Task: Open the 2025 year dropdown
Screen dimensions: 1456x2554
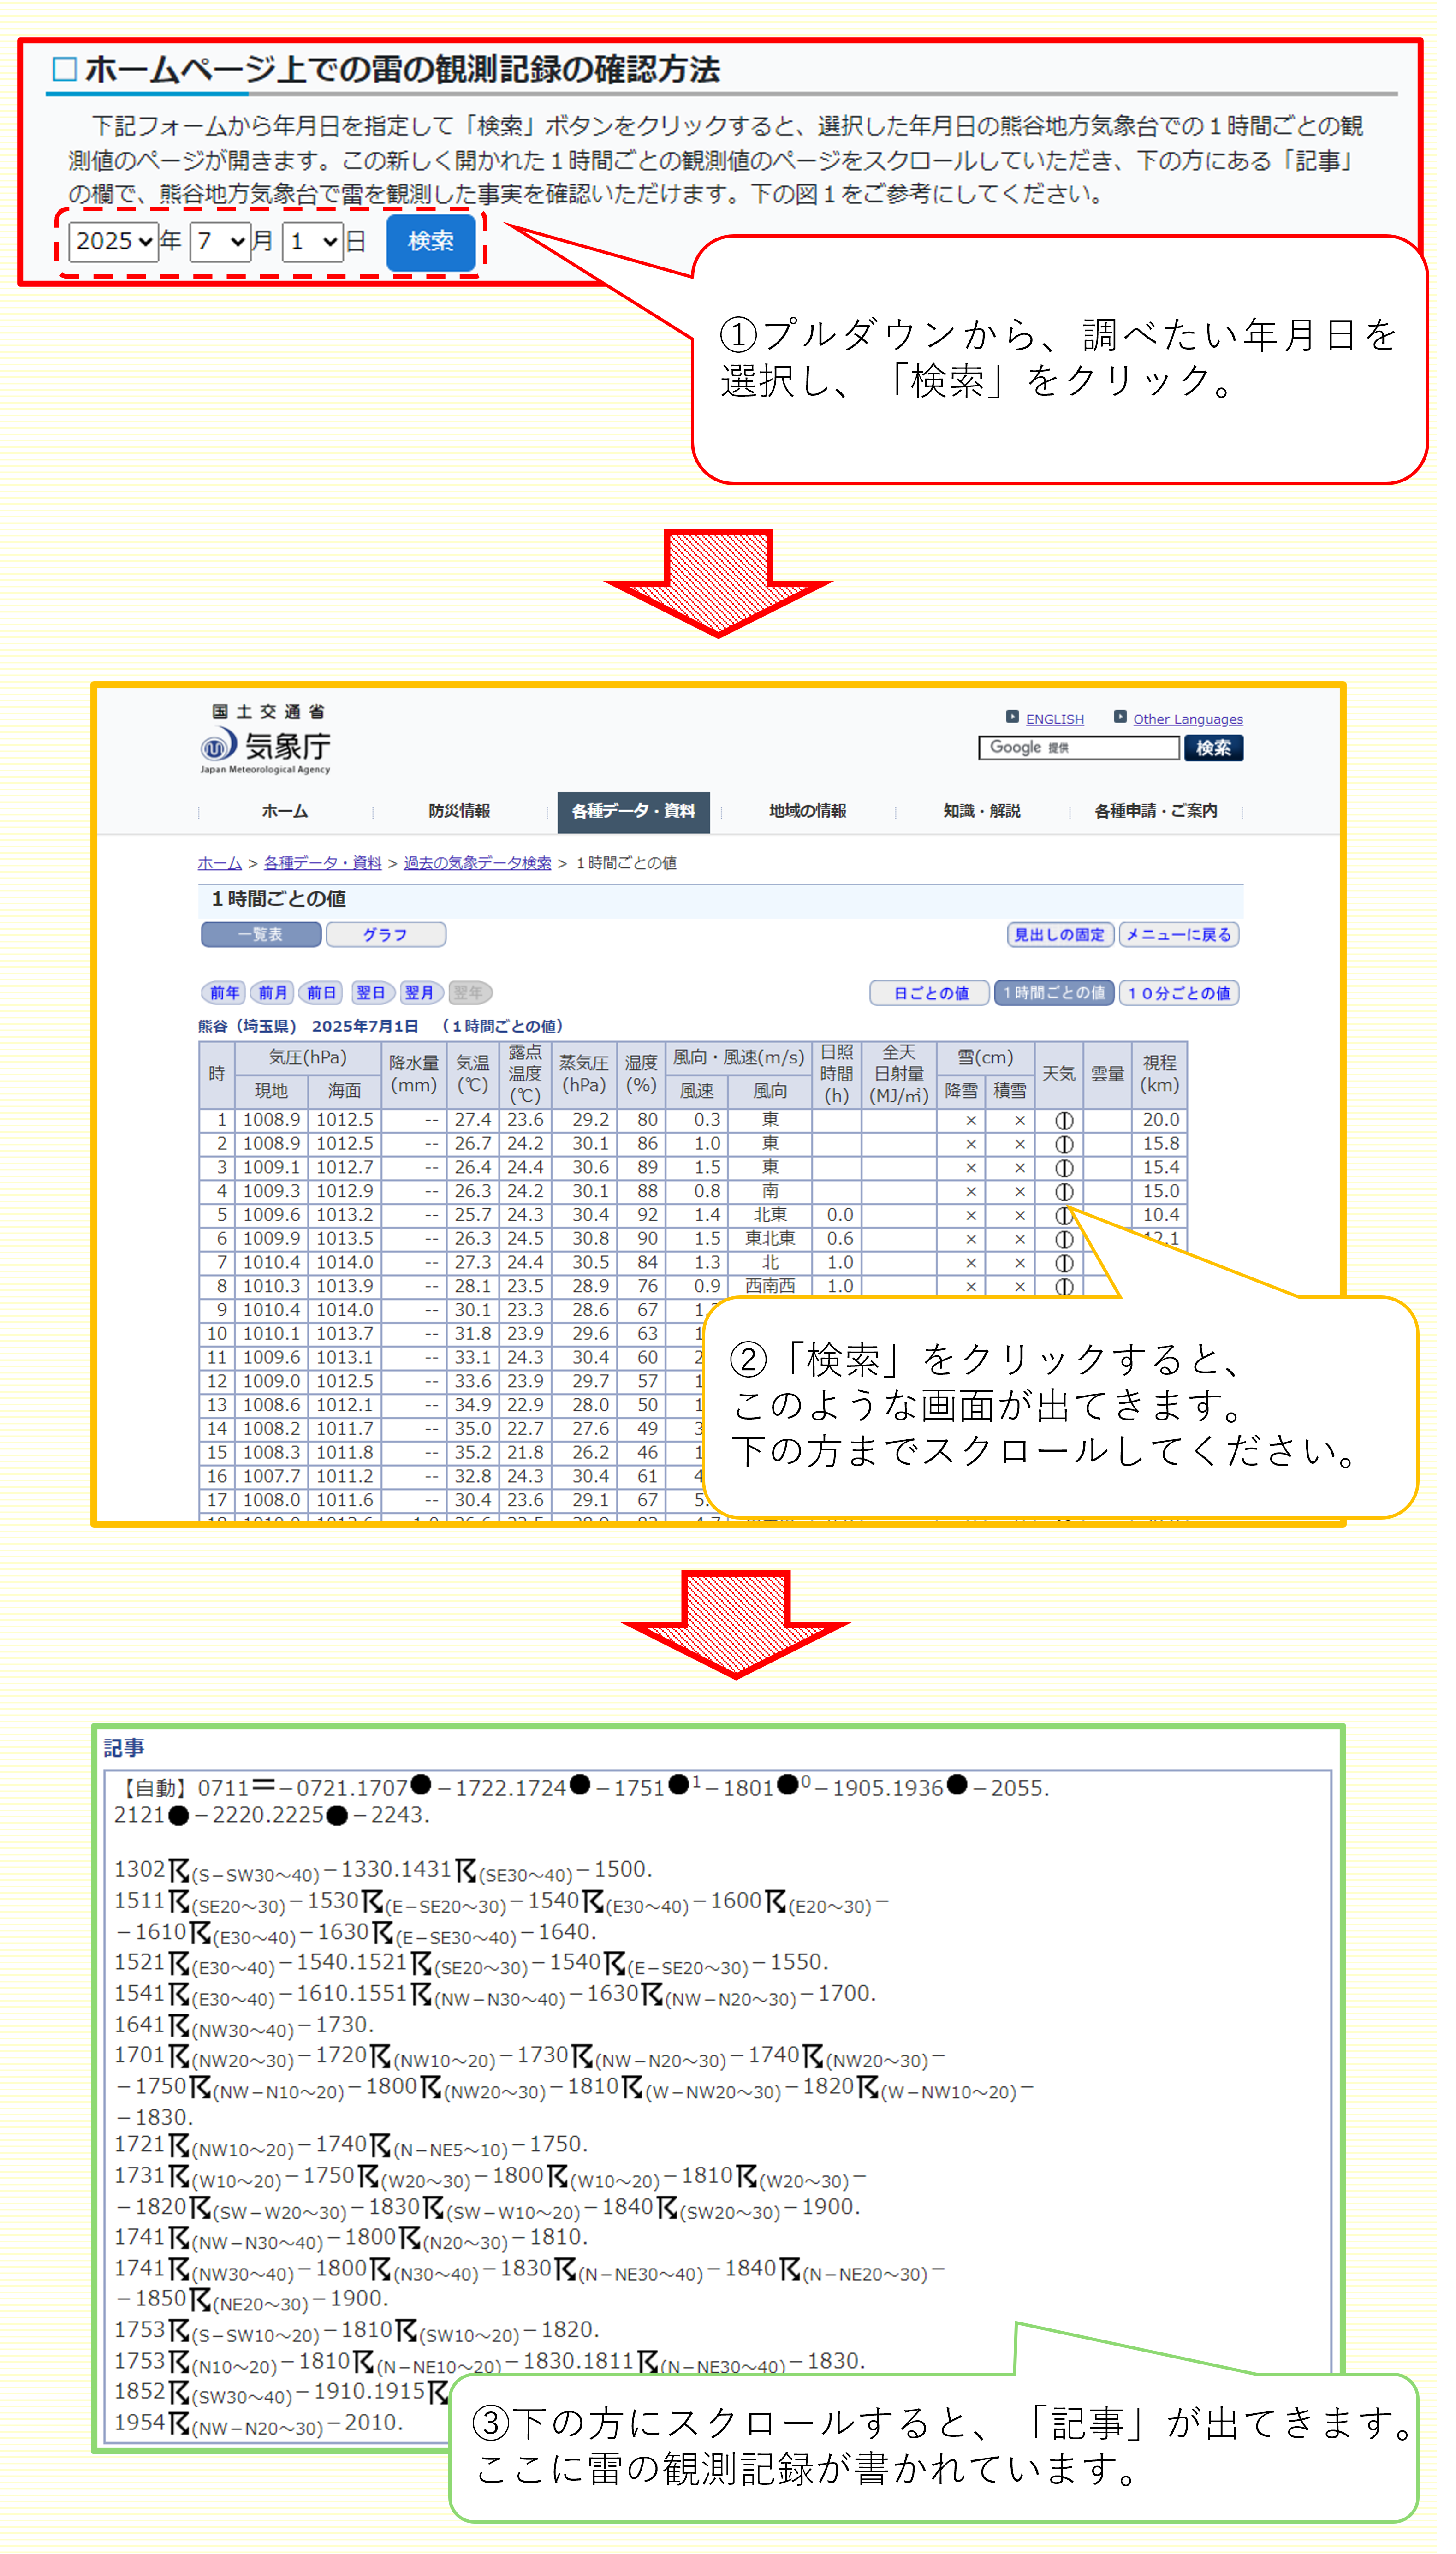Action: pos(114,242)
